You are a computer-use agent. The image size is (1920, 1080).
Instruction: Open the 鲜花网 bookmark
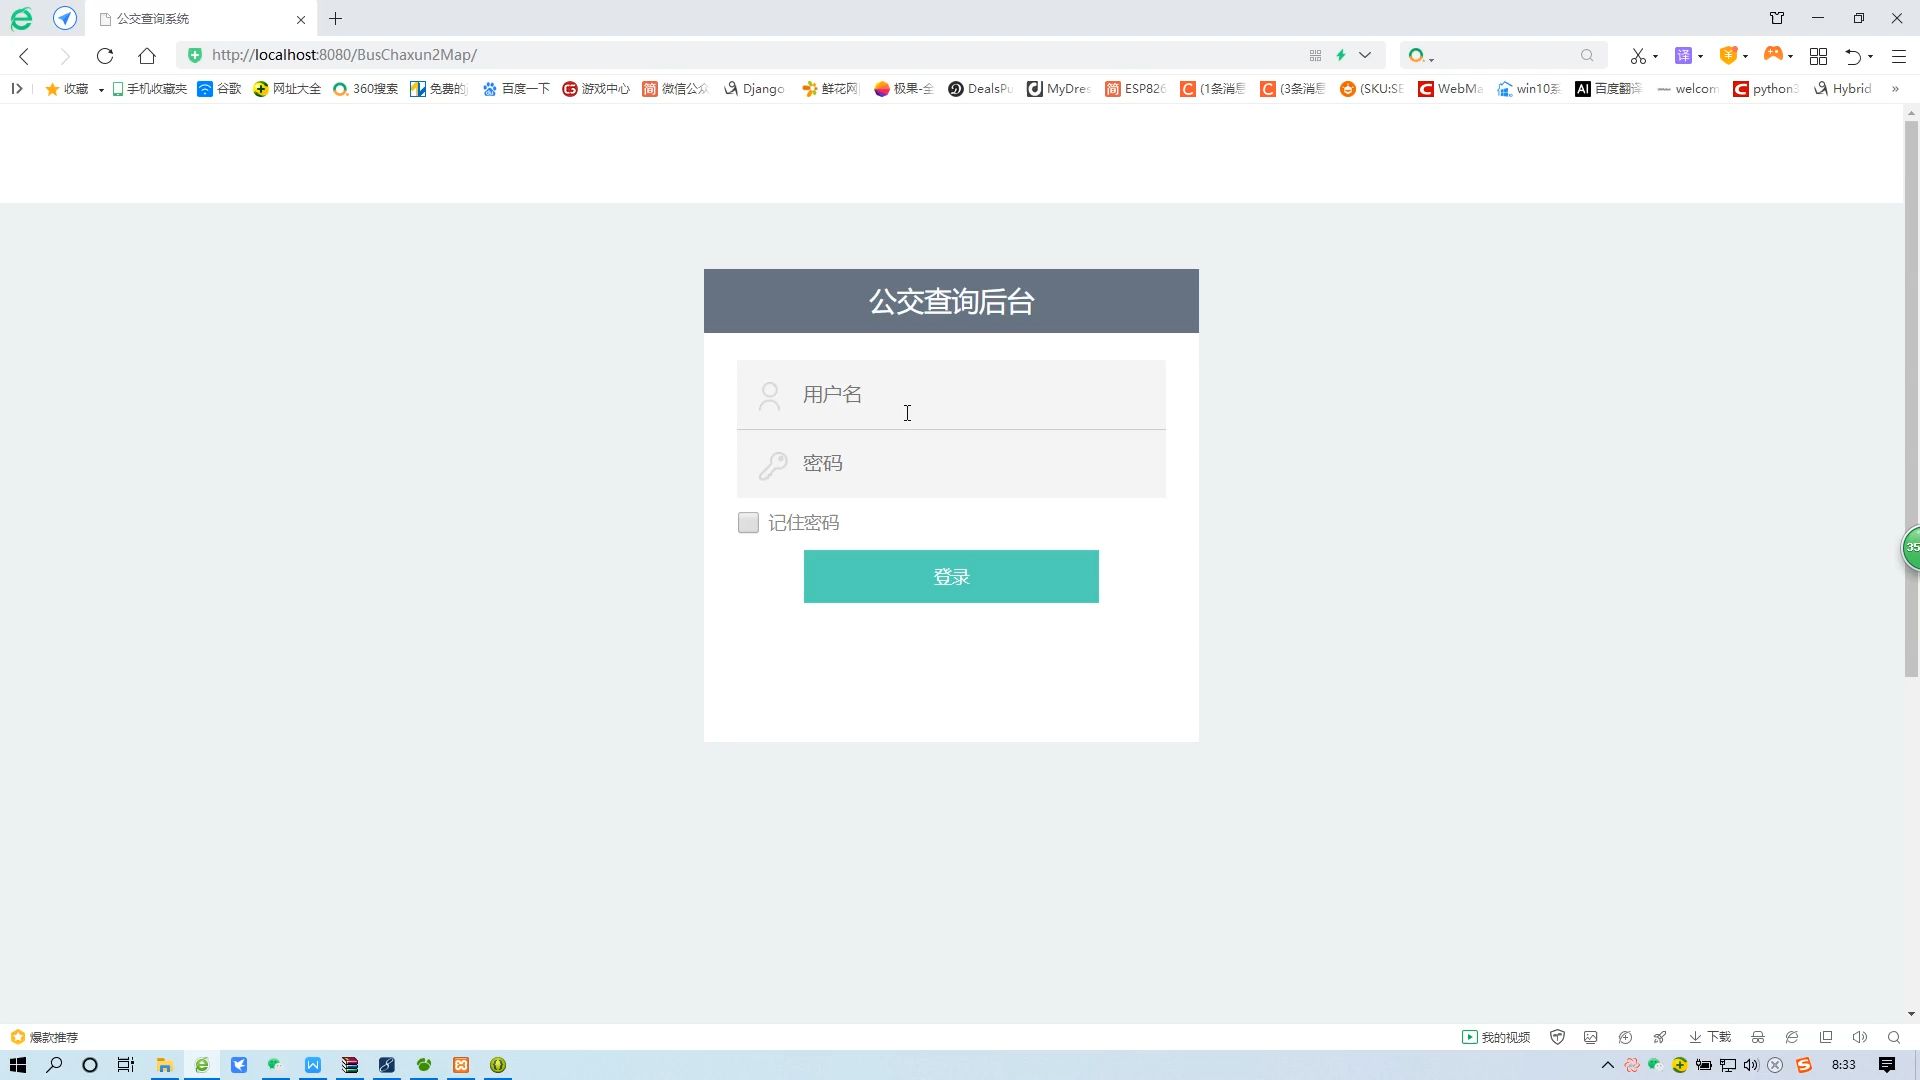tap(830, 89)
